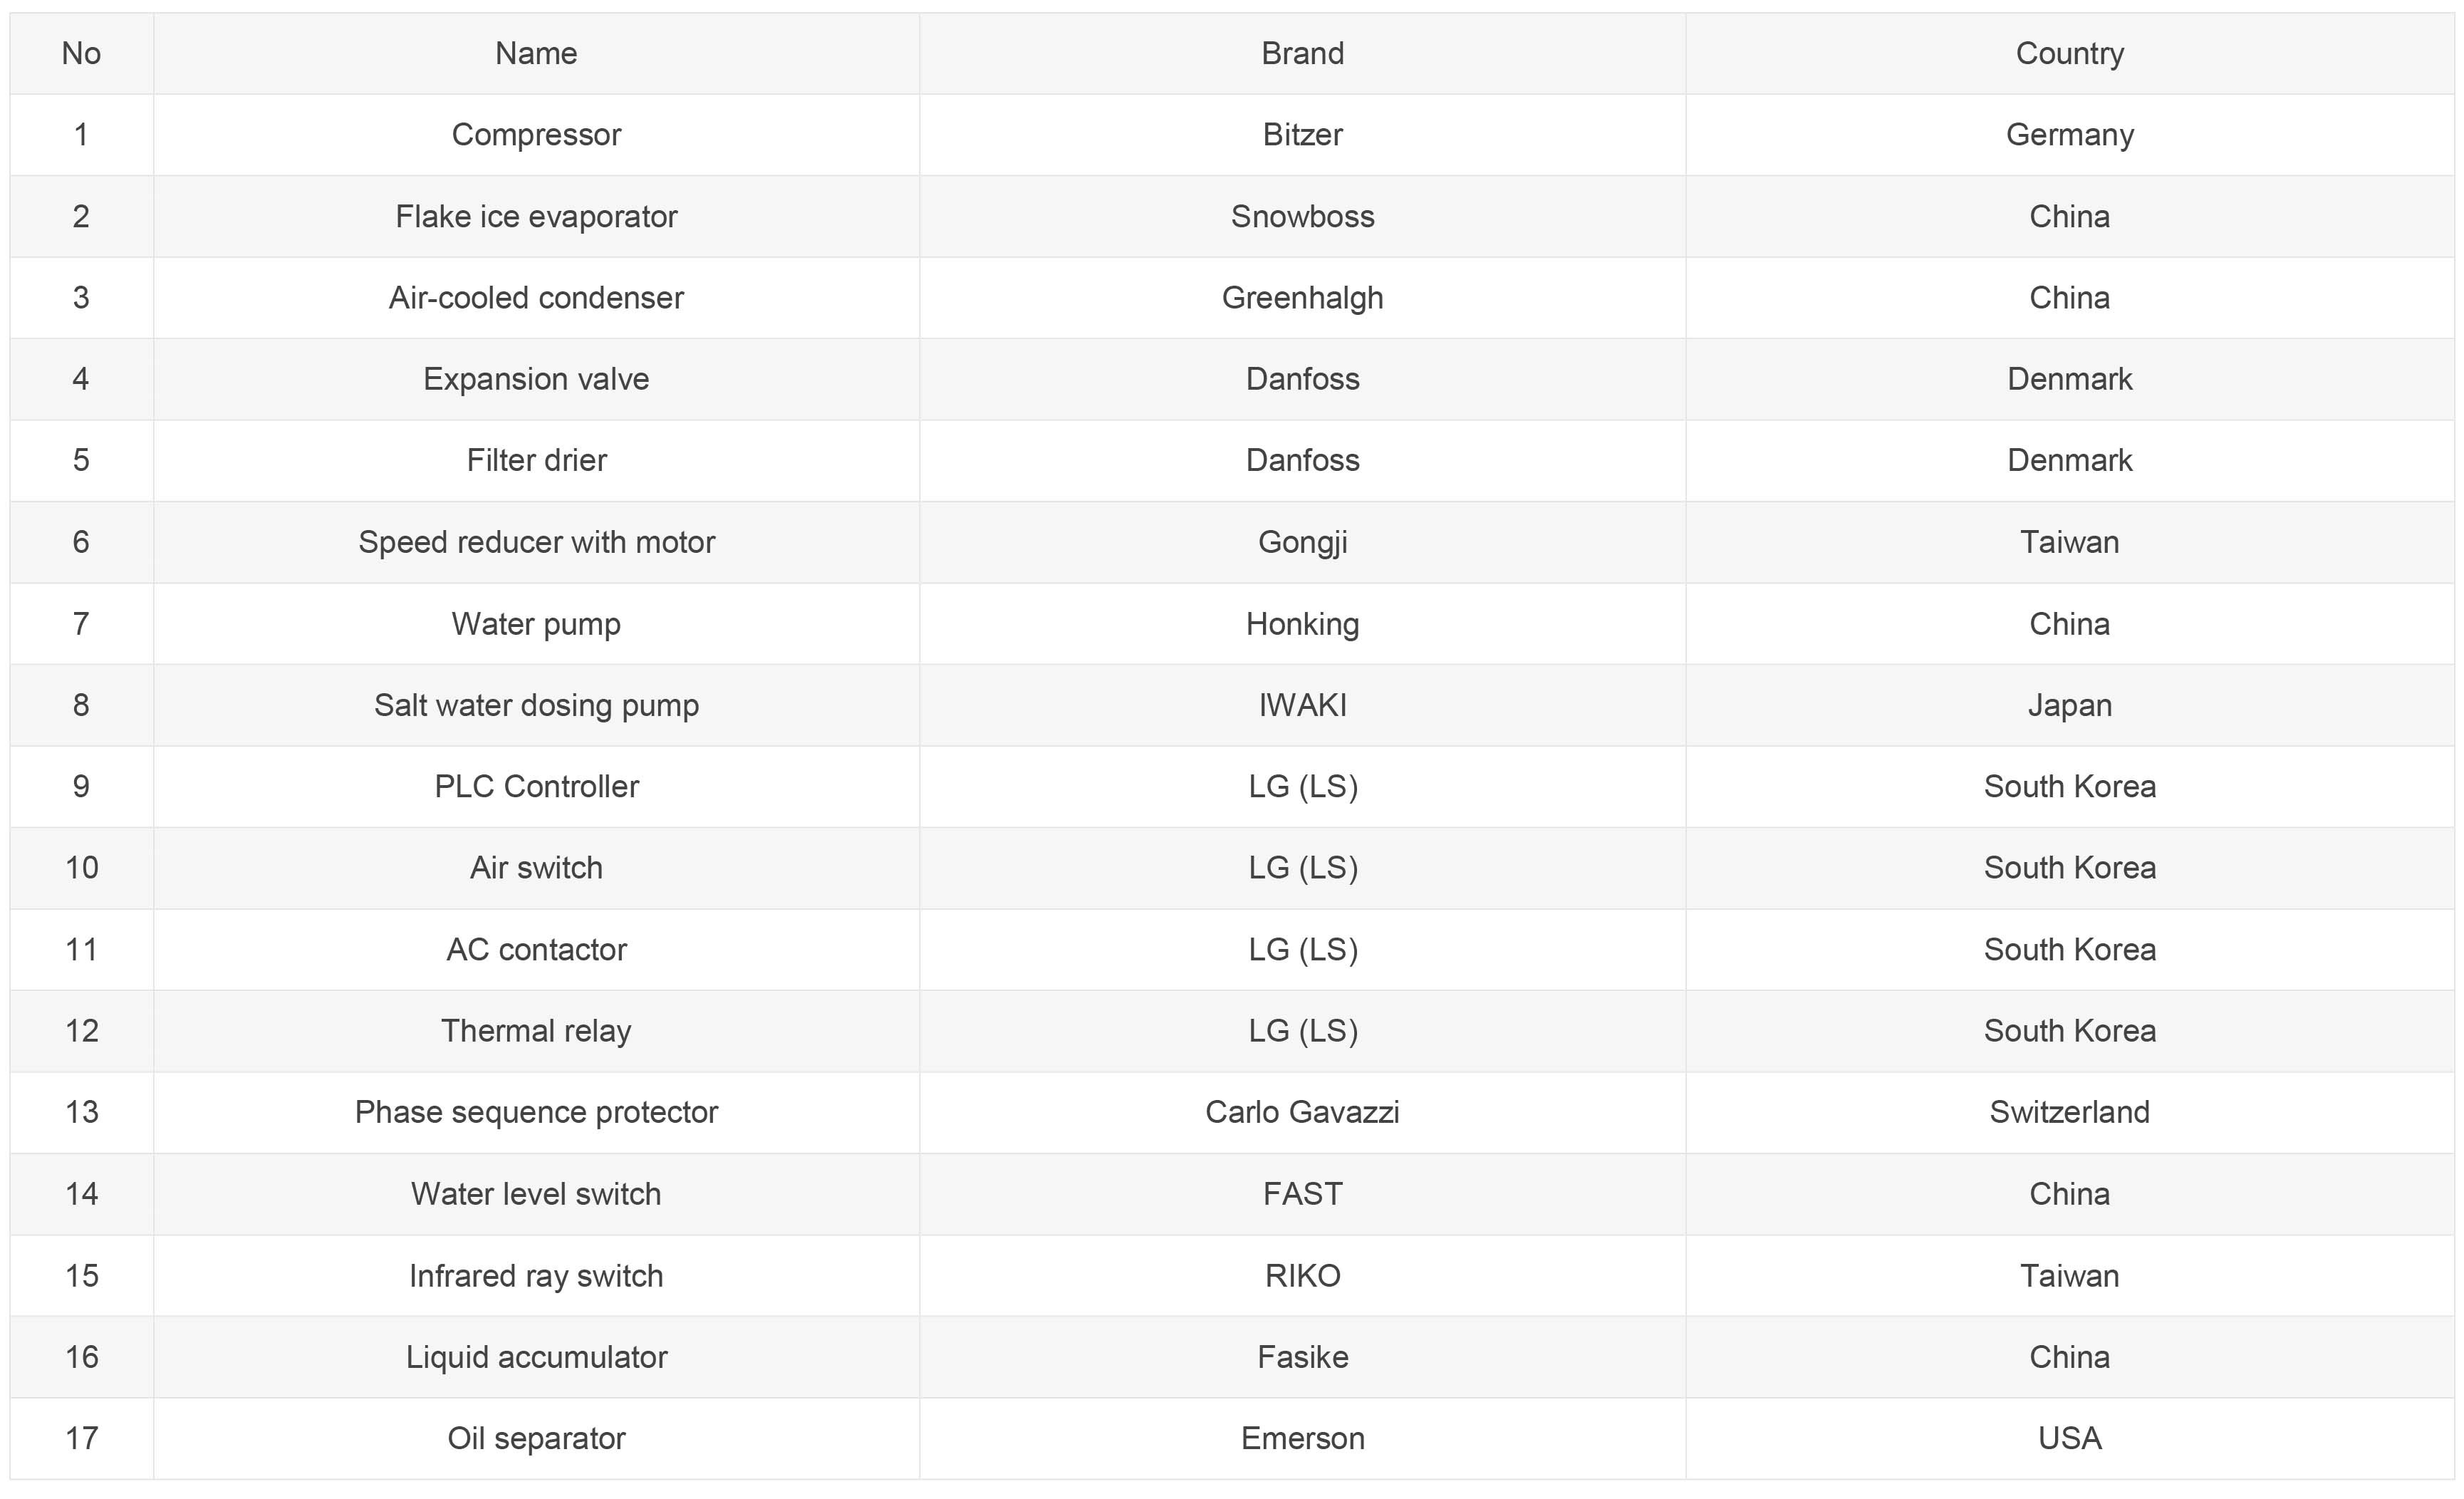Select the Flake ice evaporator cell
Image resolution: width=2464 pixels, height=1499 pixels.
click(536, 216)
